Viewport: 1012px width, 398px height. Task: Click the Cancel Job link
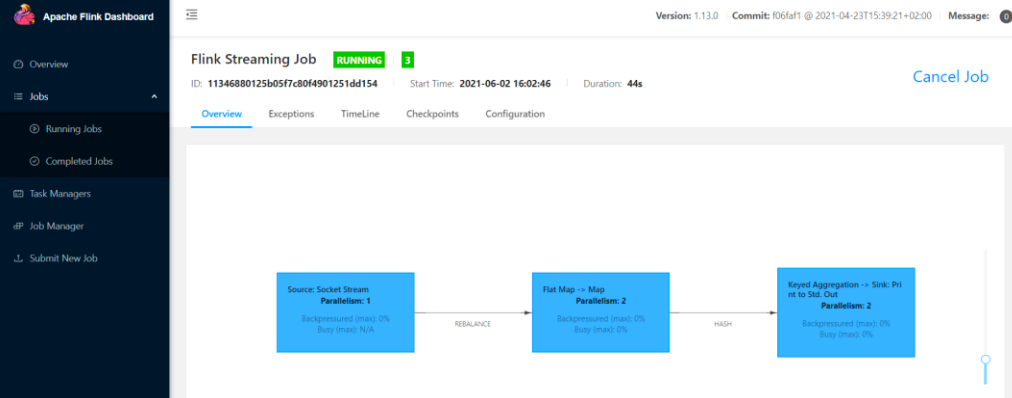tap(950, 77)
